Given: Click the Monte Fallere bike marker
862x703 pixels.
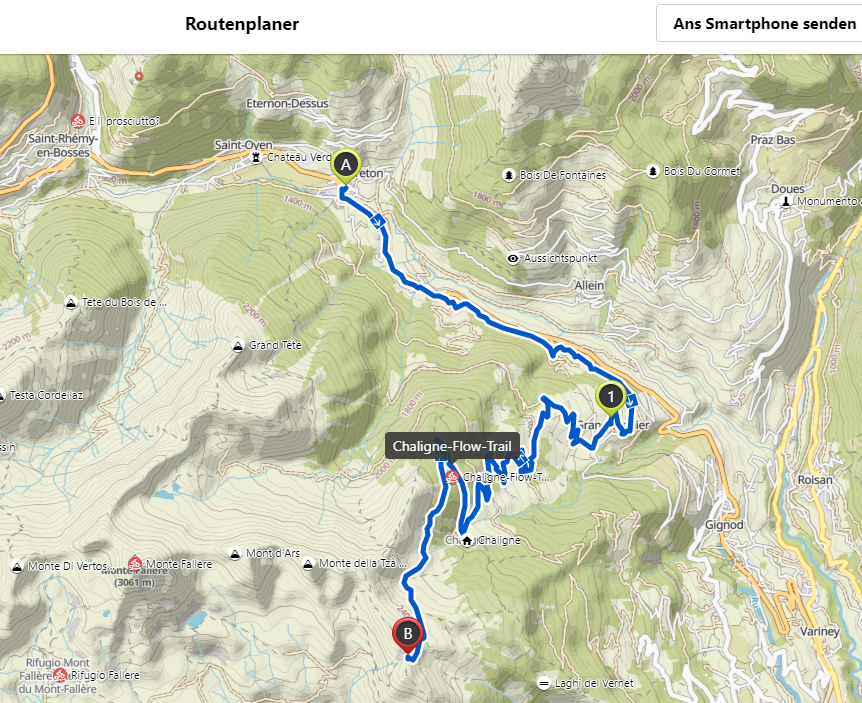Looking at the screenshot, I should 135,563.
